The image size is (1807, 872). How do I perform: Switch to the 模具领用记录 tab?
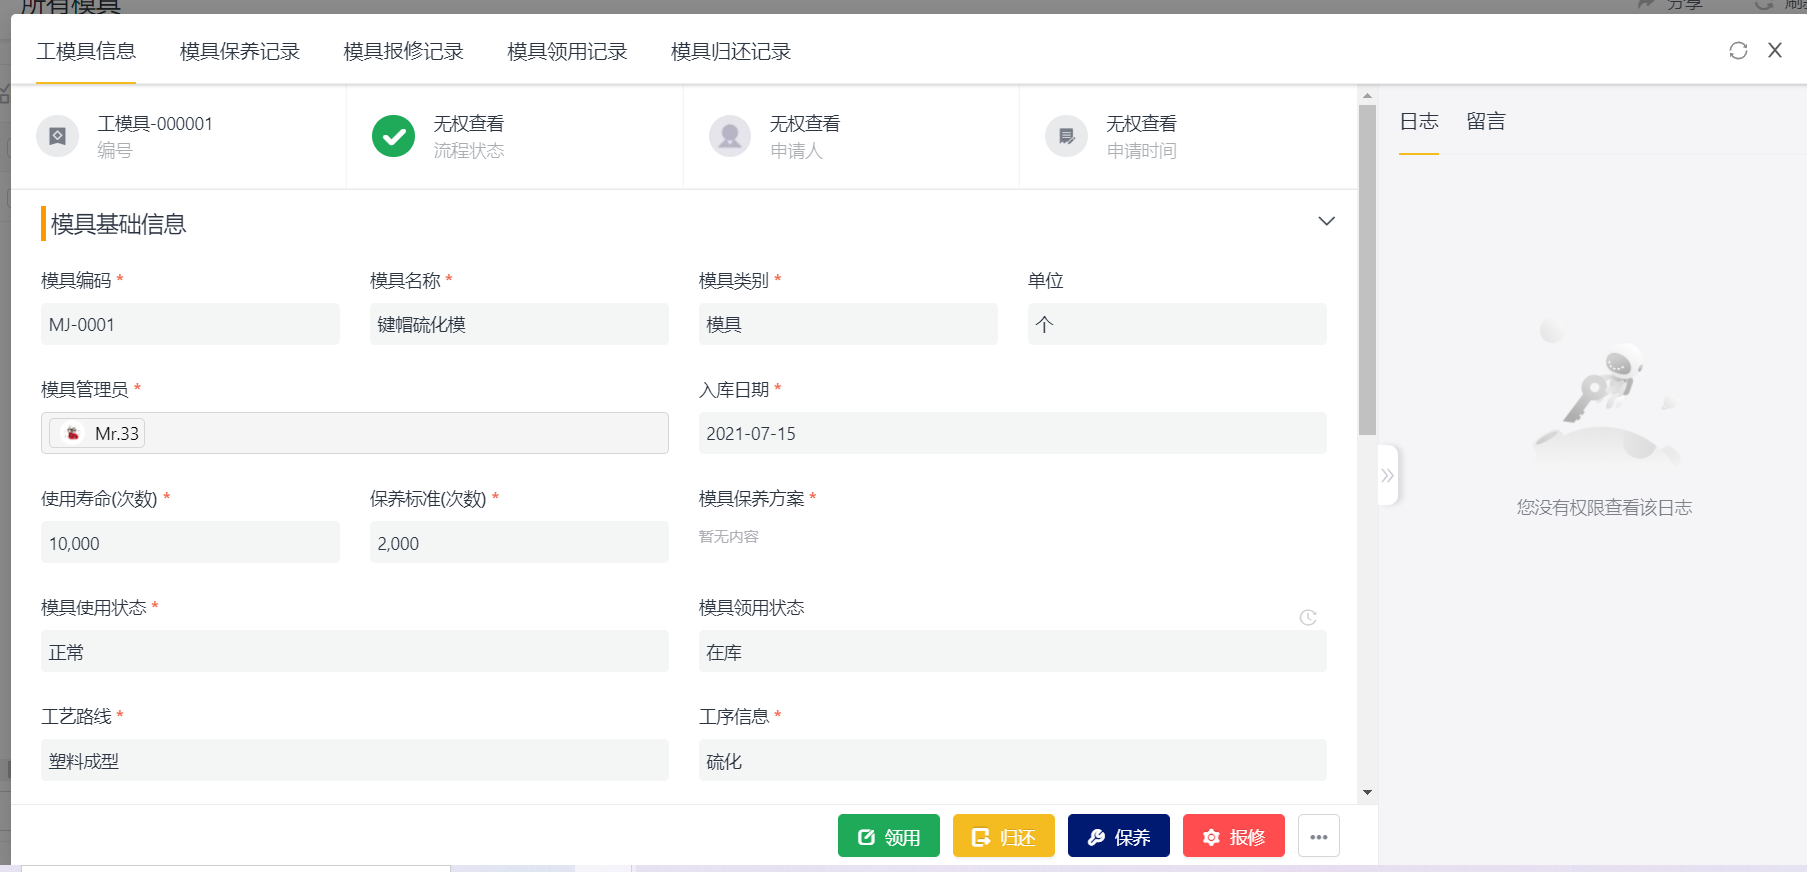pyautogui.click(x=567, y=52)
